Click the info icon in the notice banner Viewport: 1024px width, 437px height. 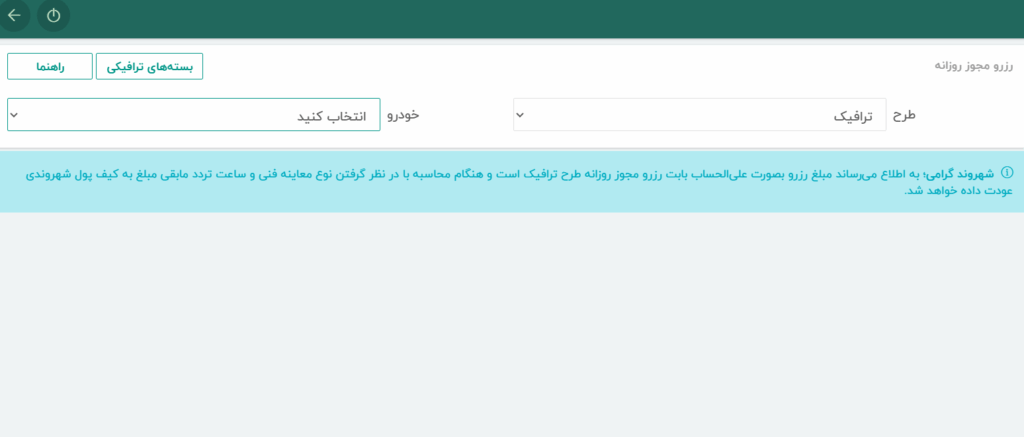click(x=1007, y=172)
